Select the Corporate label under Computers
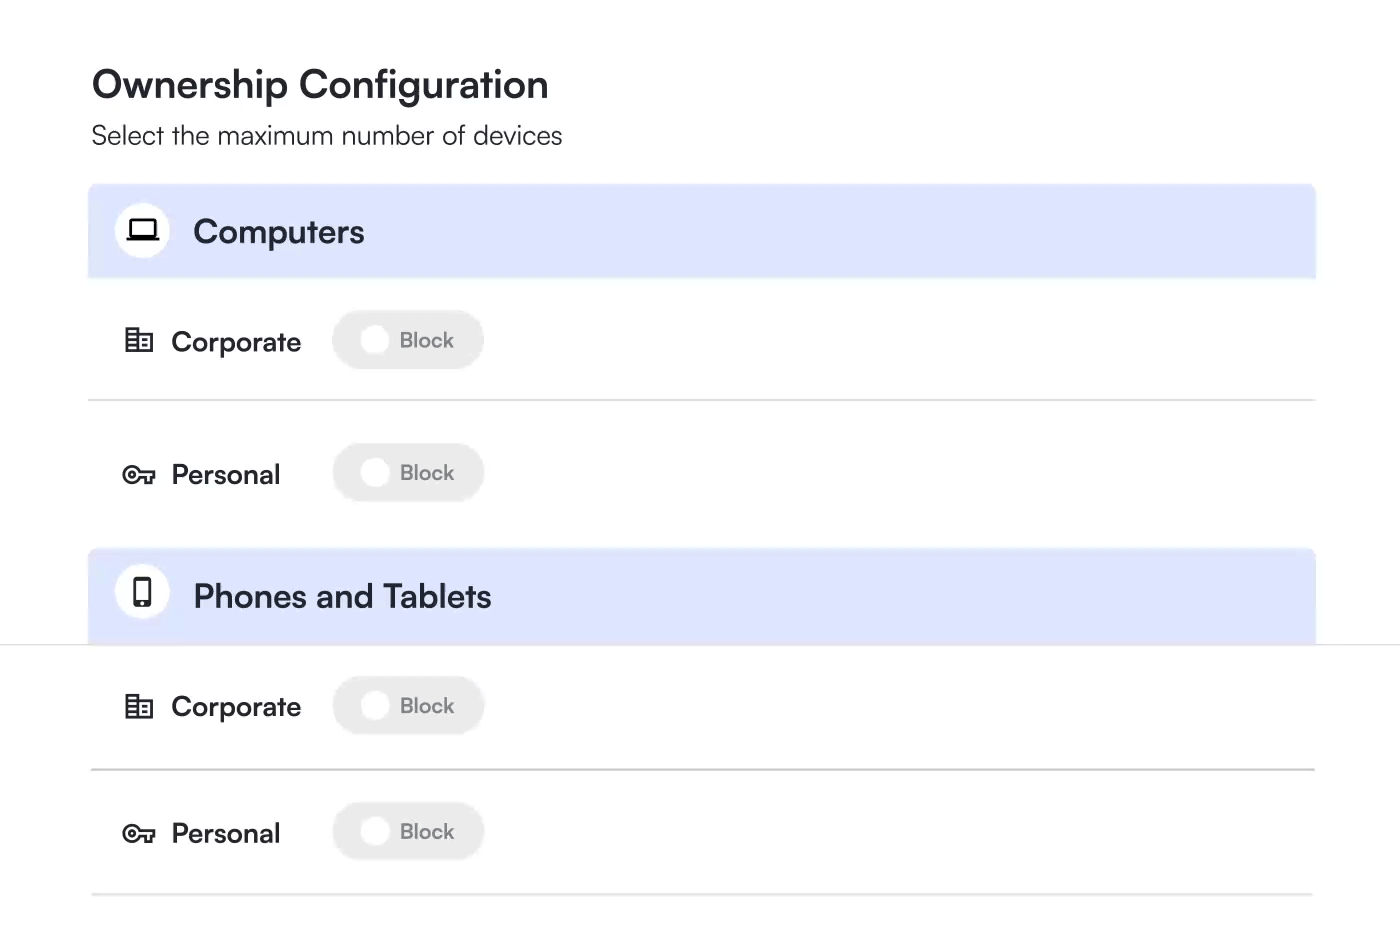The height and width of the screenshot is (930, 1400). click(236, 342)
